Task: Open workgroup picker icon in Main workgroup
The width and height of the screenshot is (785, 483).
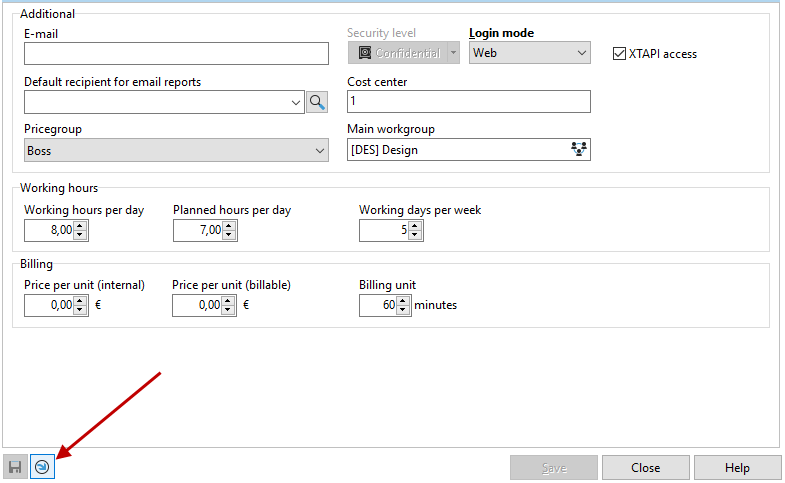Action: click(x=578, y=150)
